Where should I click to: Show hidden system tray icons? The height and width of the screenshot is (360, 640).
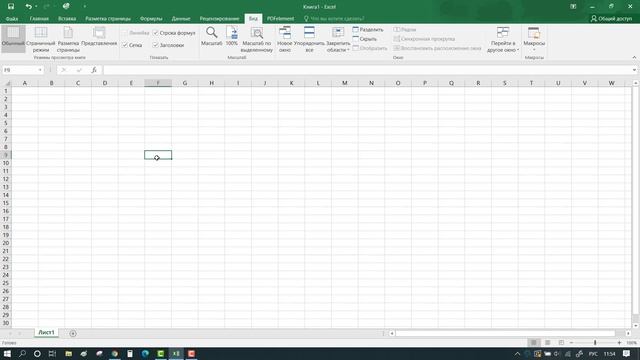(517, 353)
